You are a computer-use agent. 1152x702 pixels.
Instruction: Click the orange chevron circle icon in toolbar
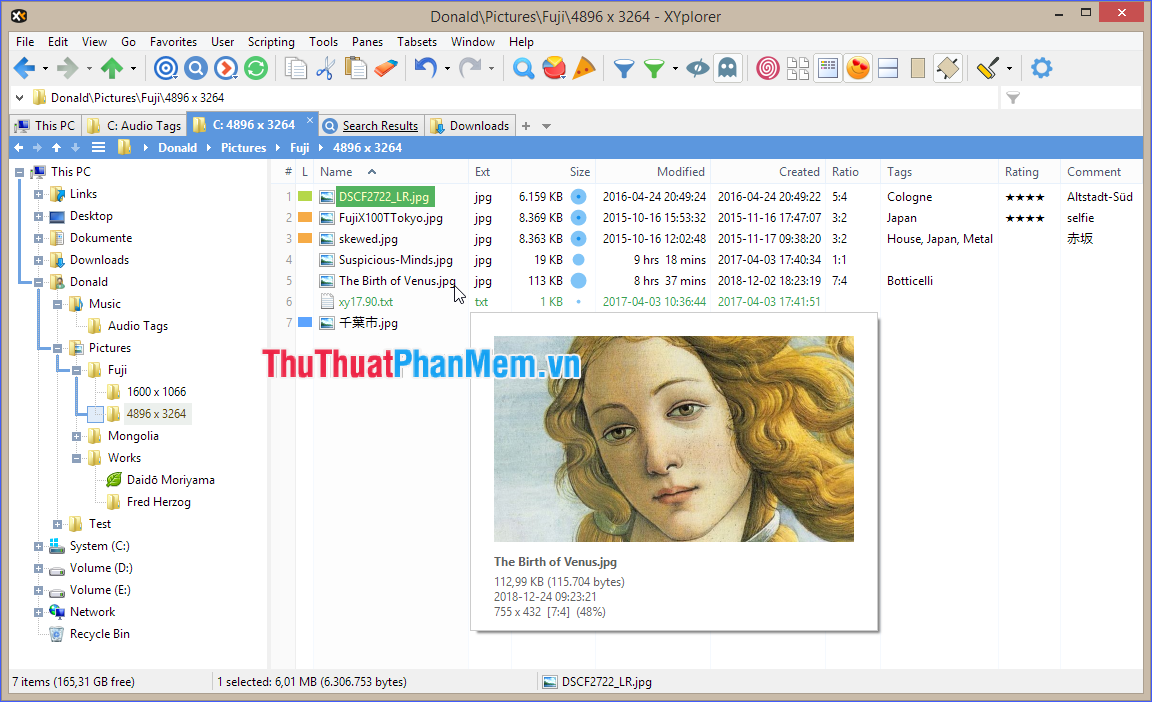click(226, 68)
